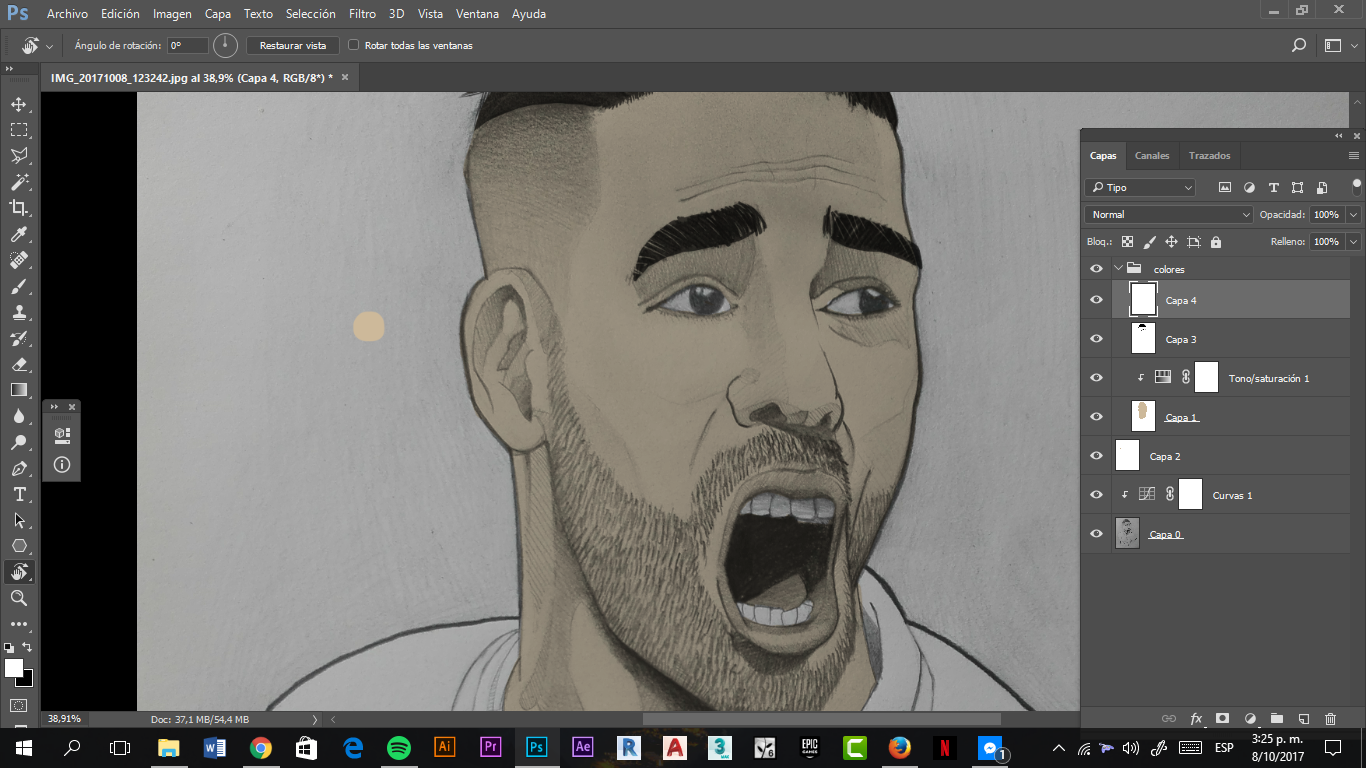Switch to the Trazados tab

1209,156
